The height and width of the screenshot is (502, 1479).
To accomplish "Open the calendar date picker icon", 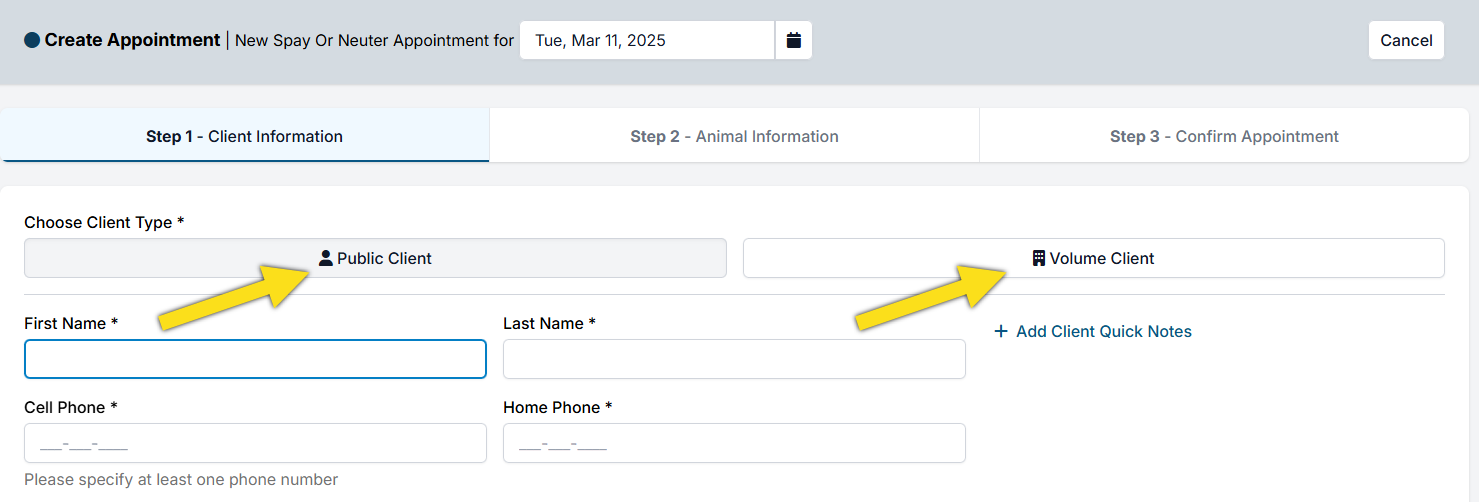I will (794, 40).
